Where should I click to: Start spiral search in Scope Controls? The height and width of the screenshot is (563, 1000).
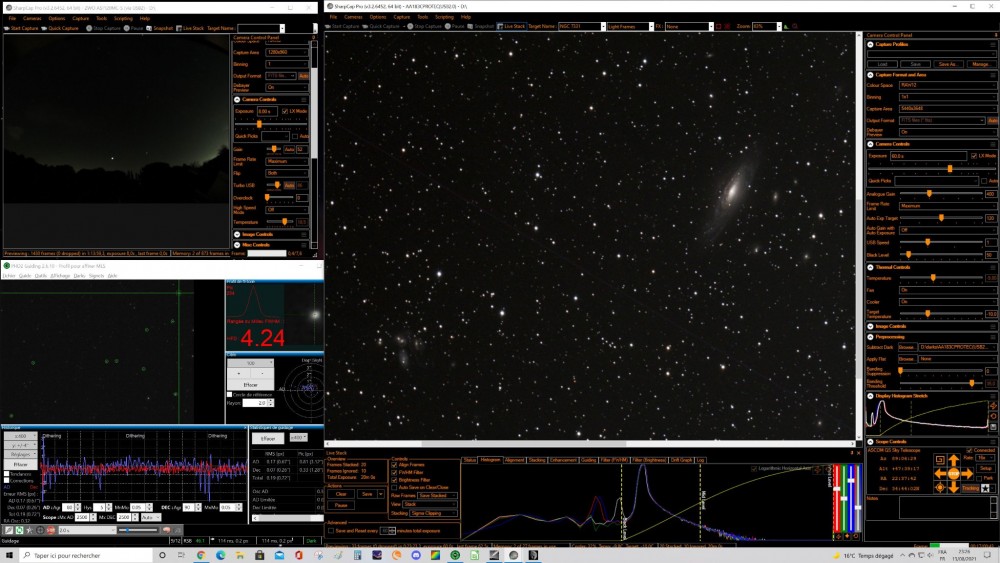940,460
